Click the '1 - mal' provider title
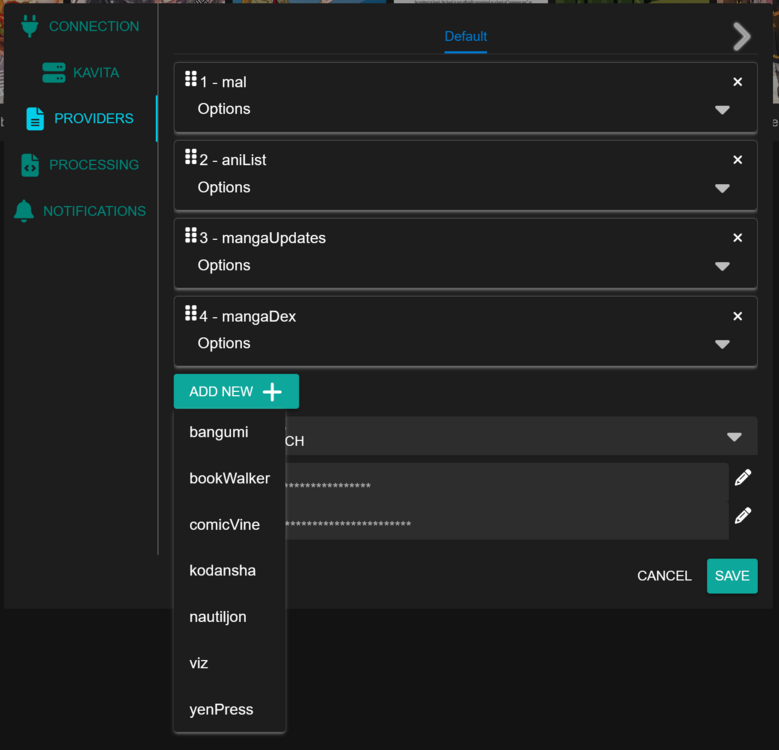This screenshot has height=750, width=779. (x=223, y=82)
